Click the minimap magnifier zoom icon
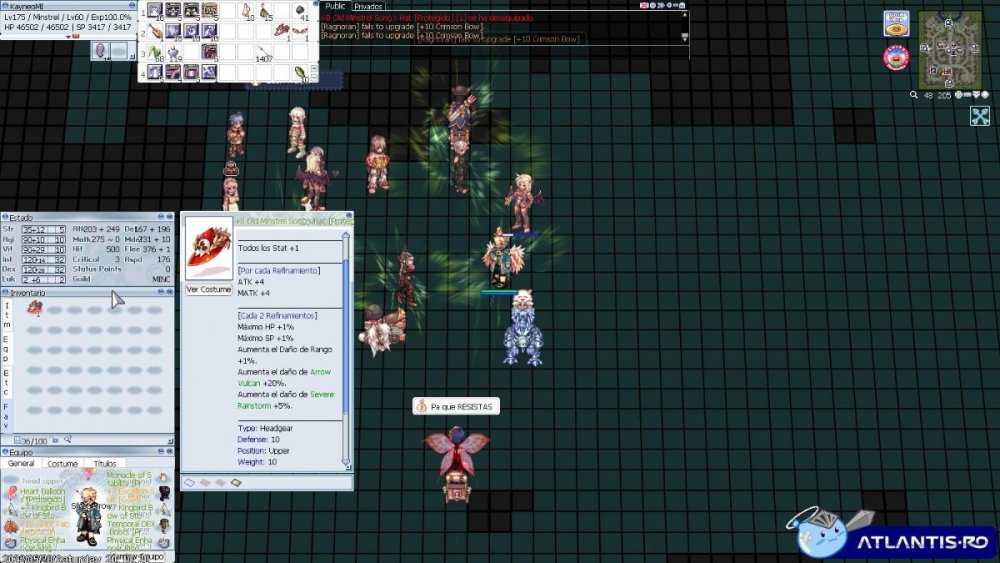Image resolution: width=1000 pixels, height=563 pixels. [914, 95]
